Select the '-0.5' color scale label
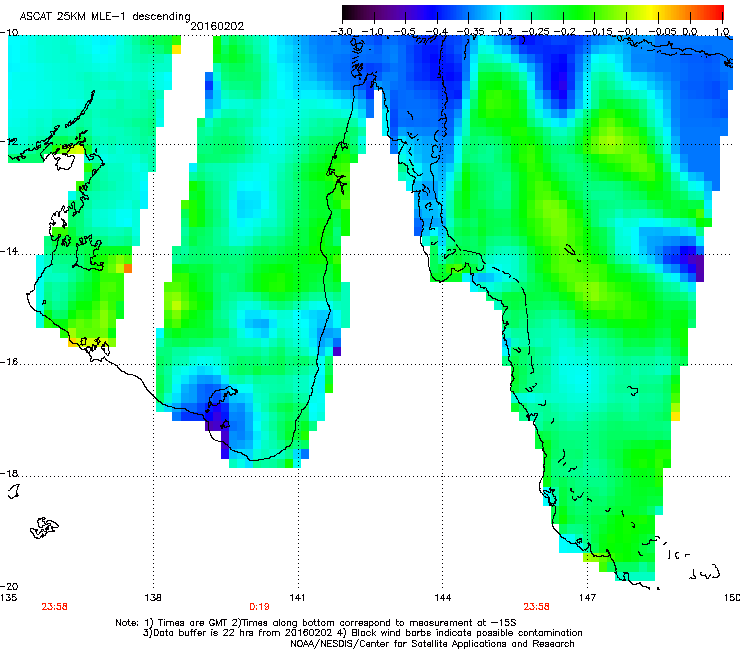 [x=404, y=32]
